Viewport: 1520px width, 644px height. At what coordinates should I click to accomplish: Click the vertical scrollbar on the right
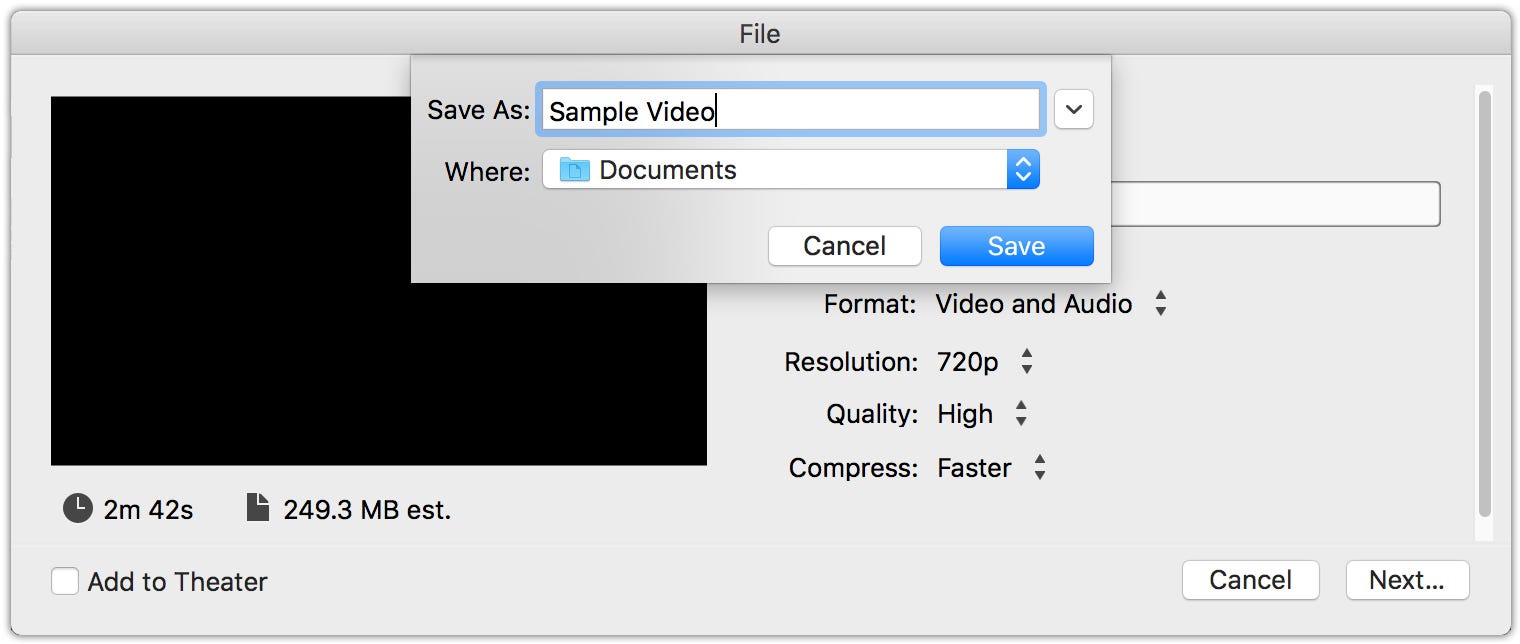pyautogui.click(x=1484, y=303)
